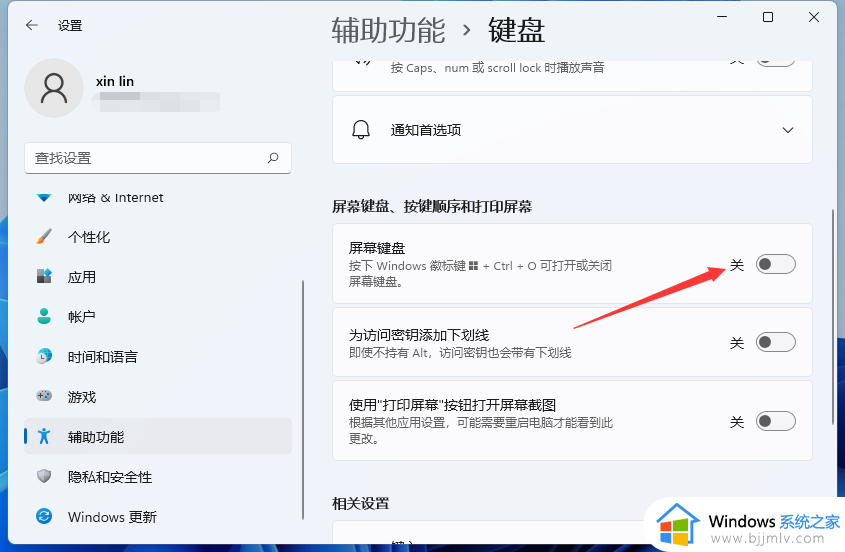This screenshot has height=552, width=845.
Task: Open 时间和语言 settings page
Action: click(x=158, y=356)
